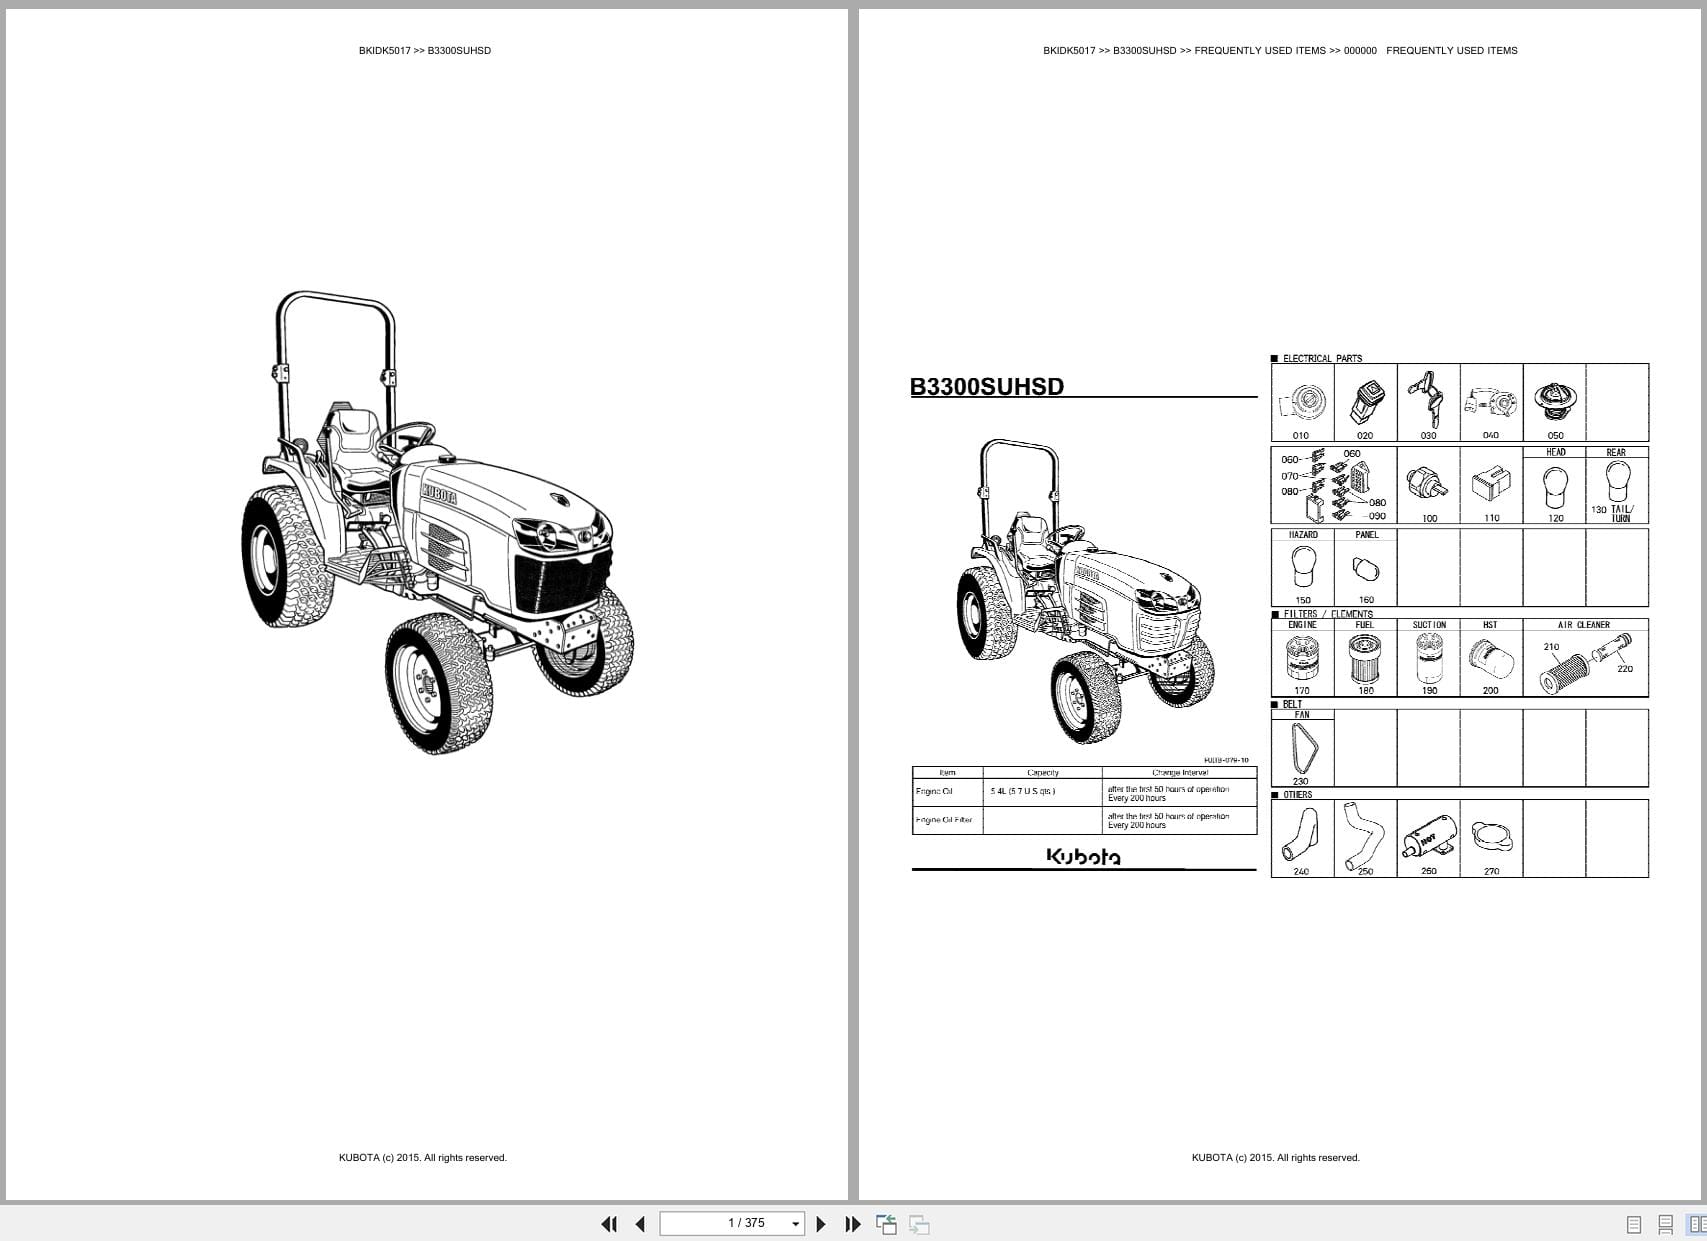Click ENGINE filter part 170
Viewport: 1707px width, 1241px height.
point(1302,658)
